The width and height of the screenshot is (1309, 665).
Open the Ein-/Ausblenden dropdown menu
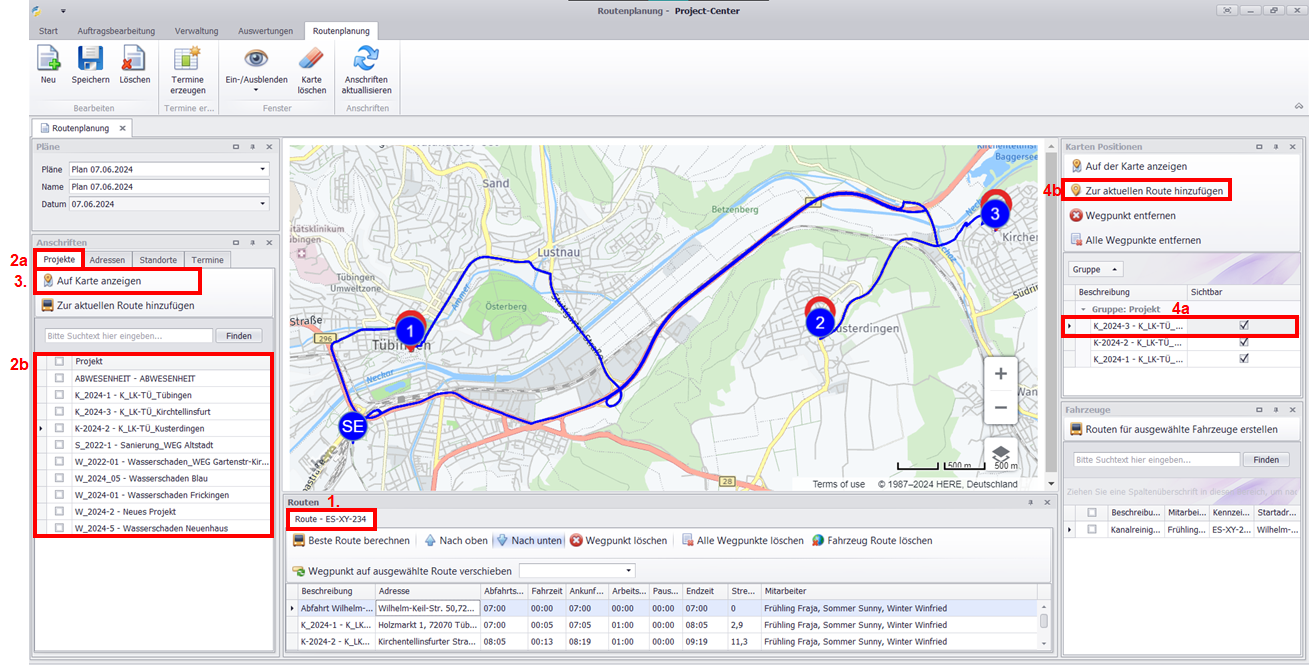[256, 90]
